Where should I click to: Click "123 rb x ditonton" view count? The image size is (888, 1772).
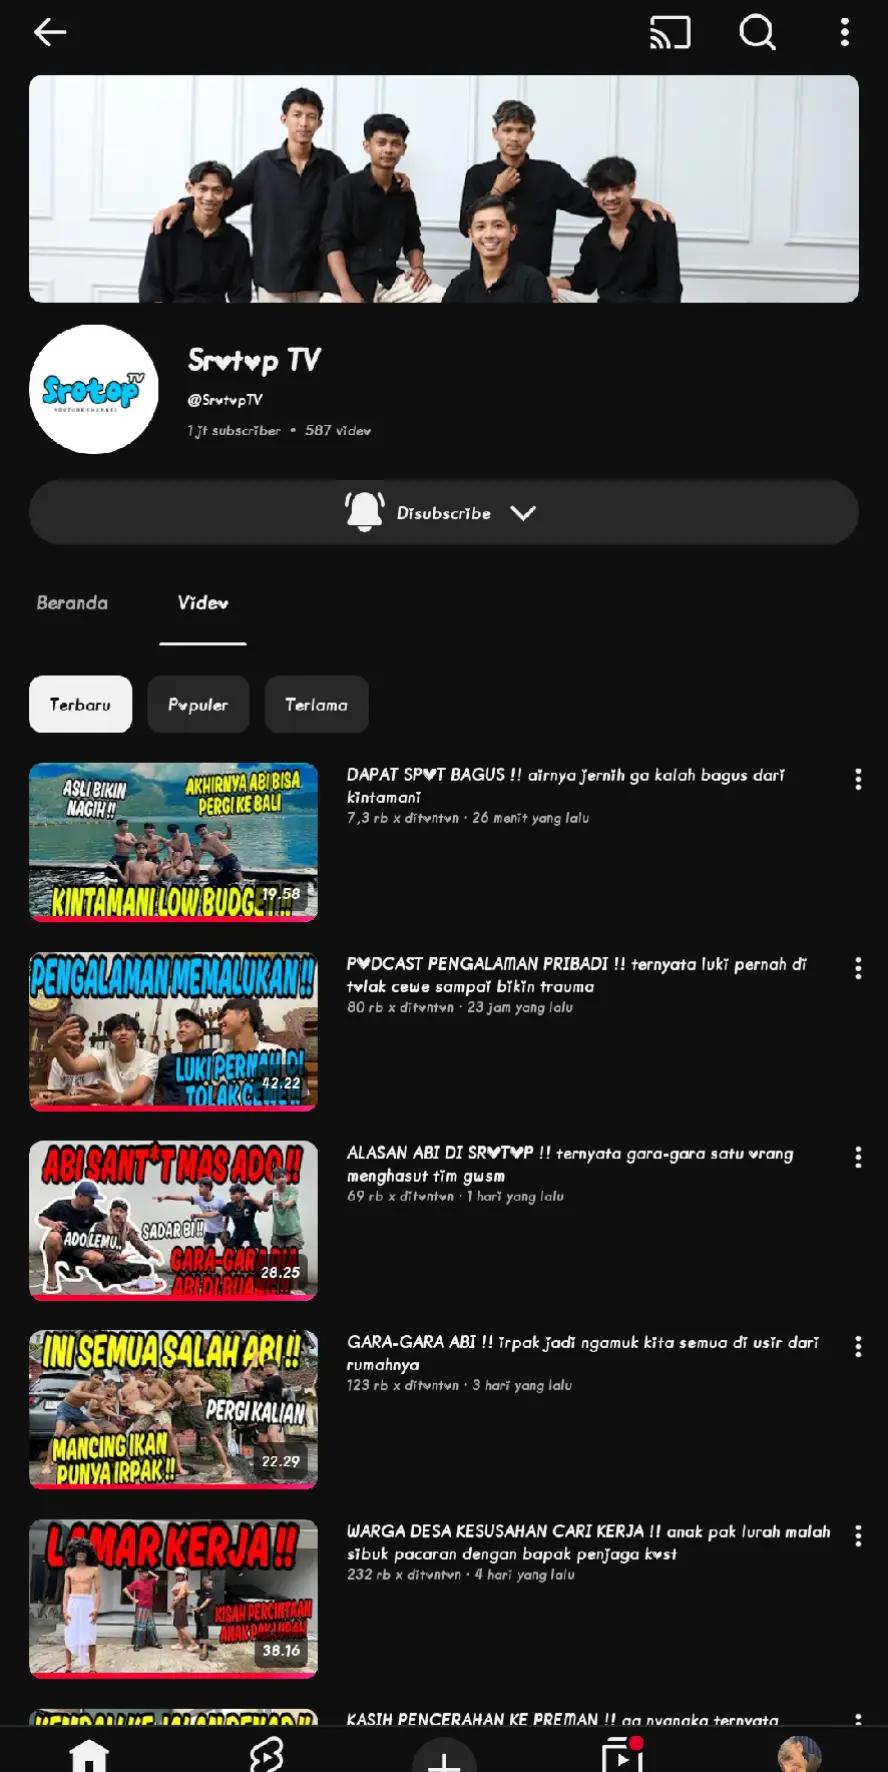(403, 1385)
